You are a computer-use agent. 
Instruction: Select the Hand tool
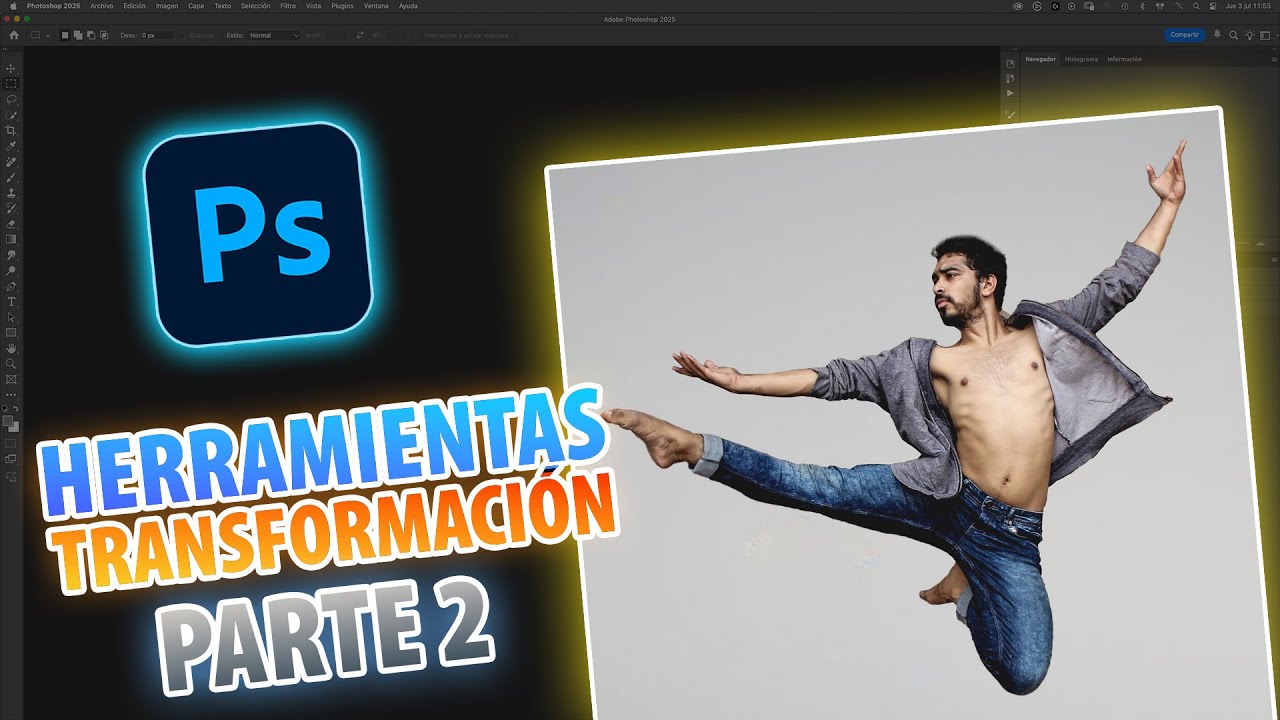click(12, 347)
